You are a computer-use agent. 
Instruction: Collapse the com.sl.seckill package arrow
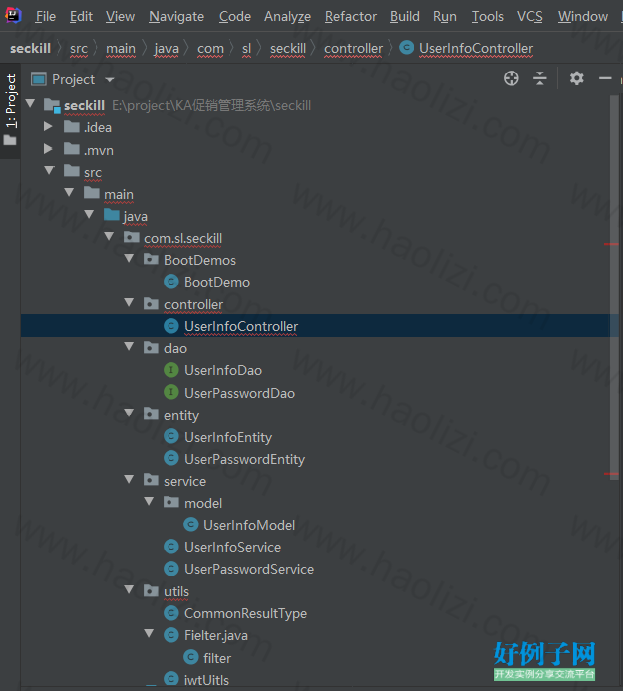[109, 237]
